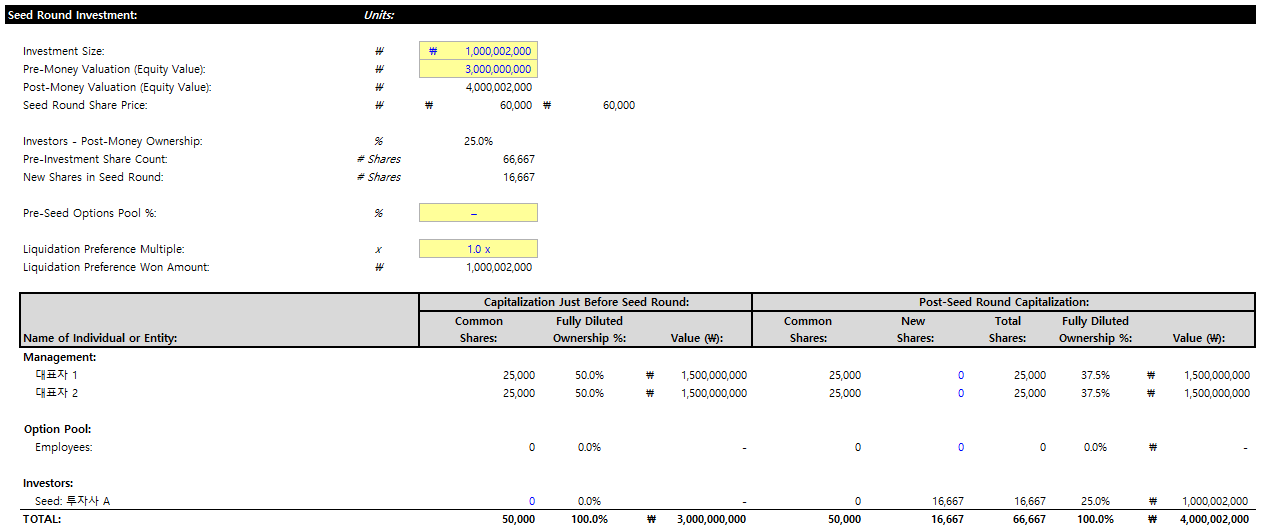Select 대표자 1's post-seed 37.5% ownership cell
Screen dimensions: 1264x532
pyautogui.click(x=1094, y=375)
